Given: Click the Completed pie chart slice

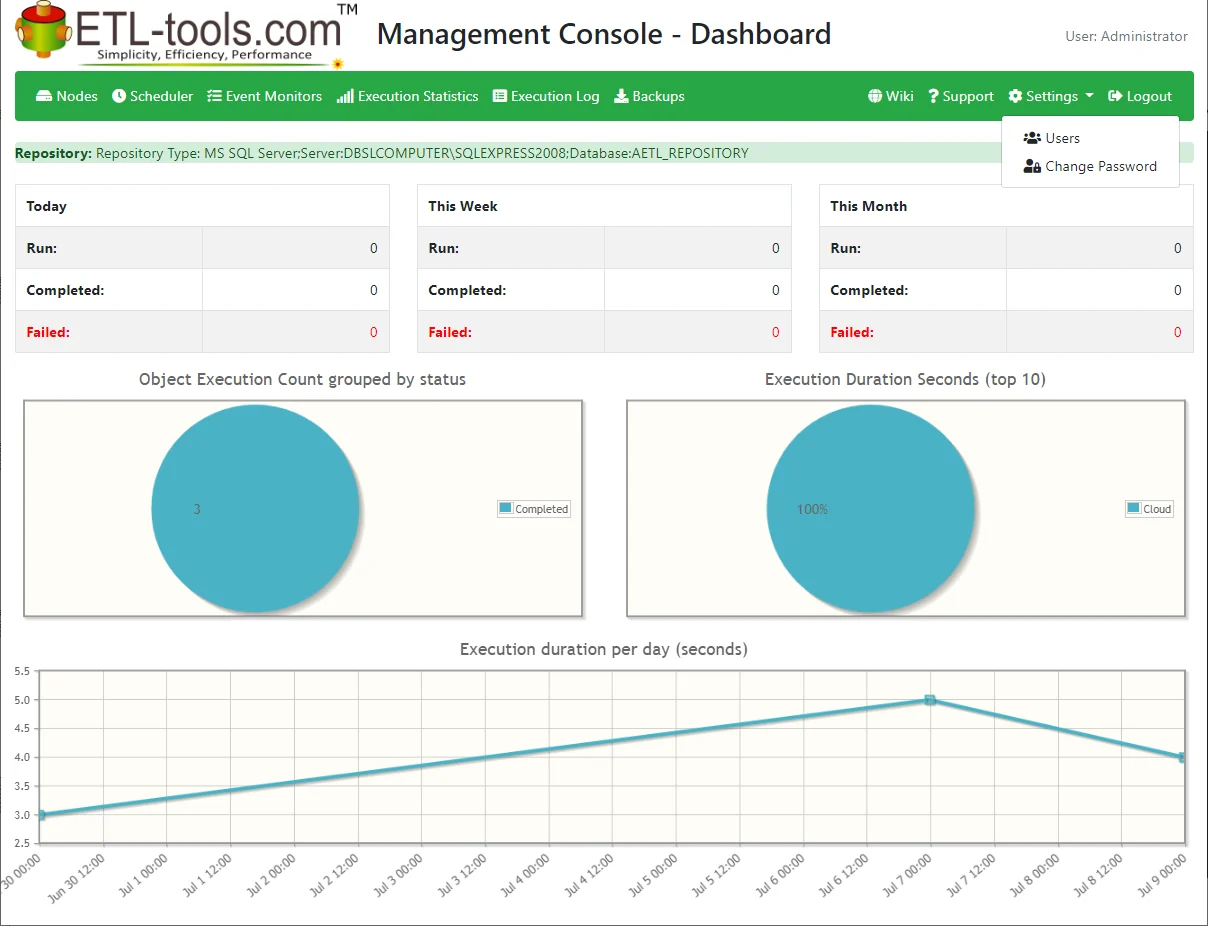Looking at the screenshot, I should coord(256,508).
